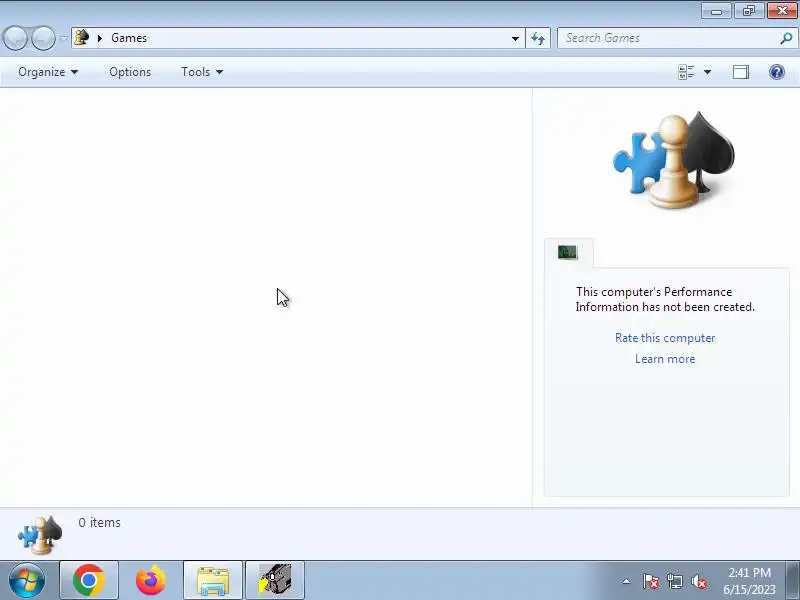This screenshot has width=800, height=600.
Task: Open the Tools menu
Action: coord(202,72)
